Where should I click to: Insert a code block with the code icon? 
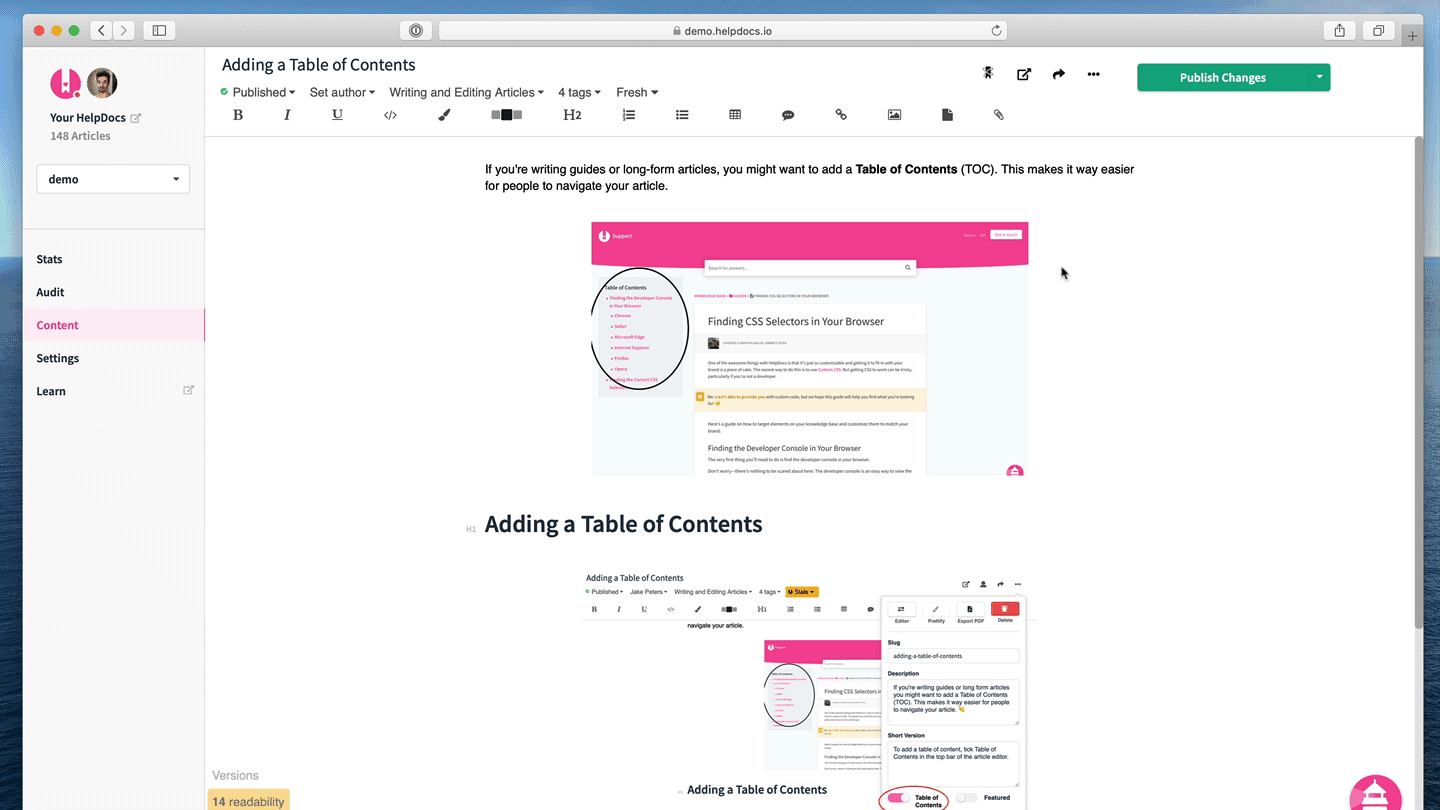390,115
